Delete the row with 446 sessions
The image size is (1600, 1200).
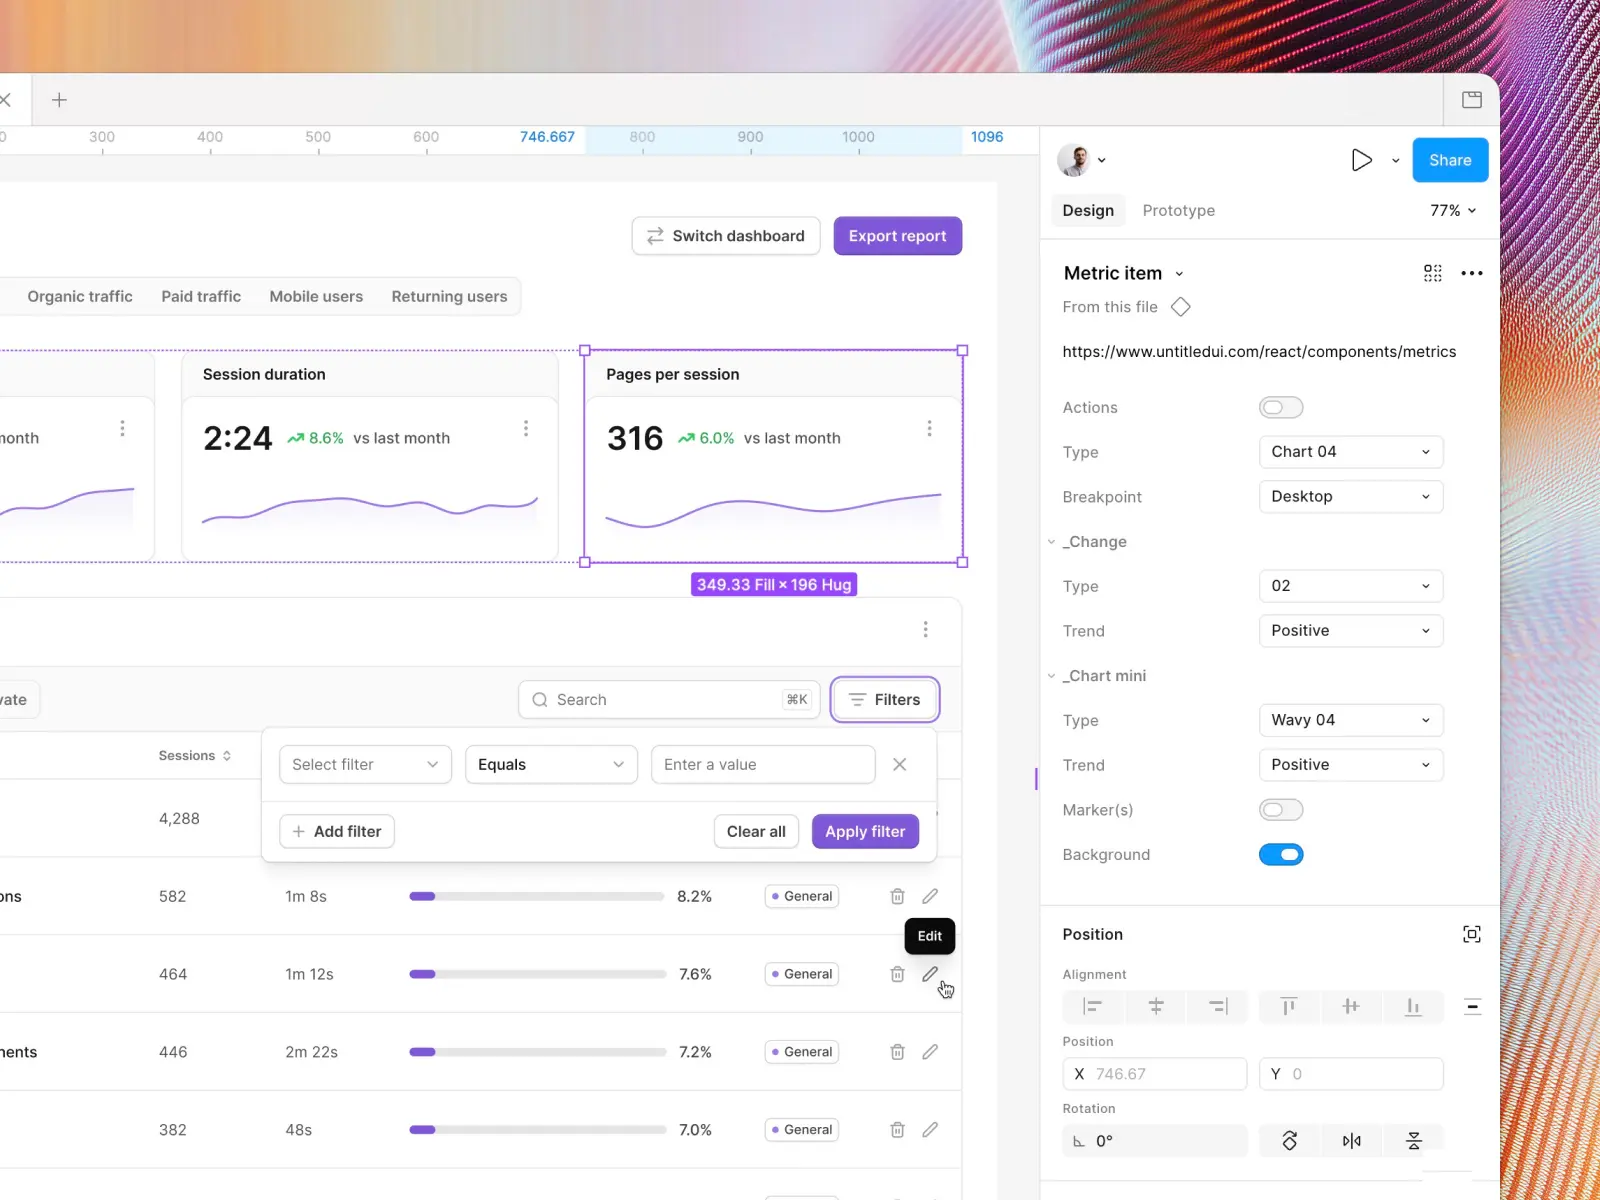click(x=897, y=1052)
